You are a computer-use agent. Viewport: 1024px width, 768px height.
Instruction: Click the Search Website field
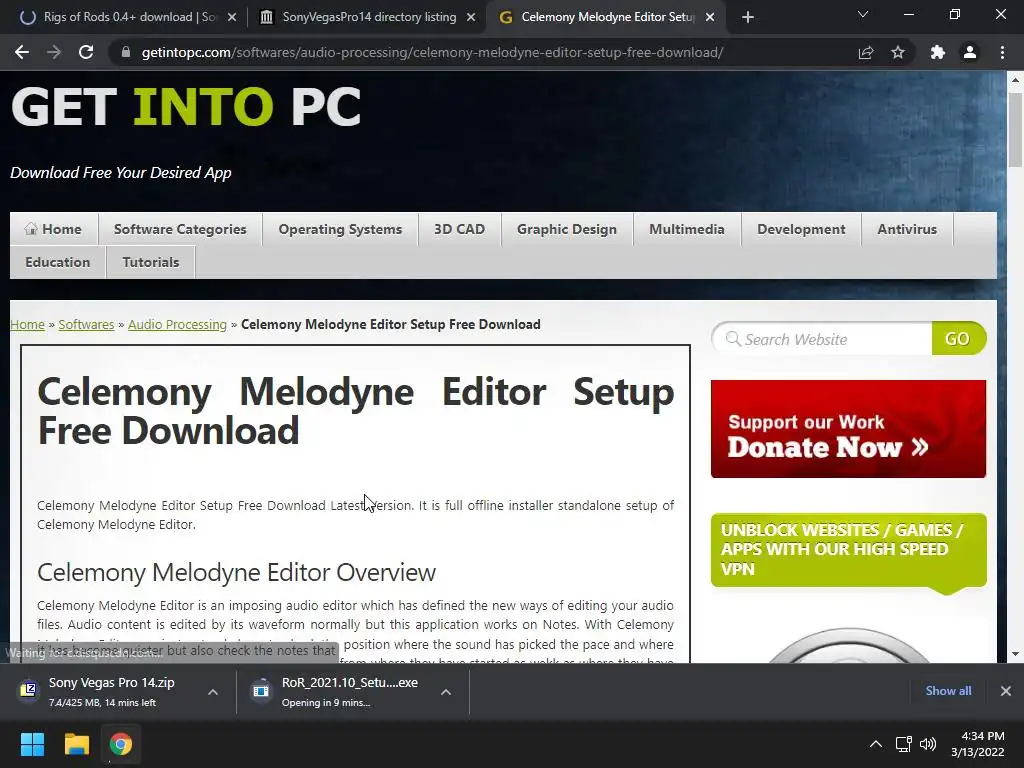coord(823,339)
